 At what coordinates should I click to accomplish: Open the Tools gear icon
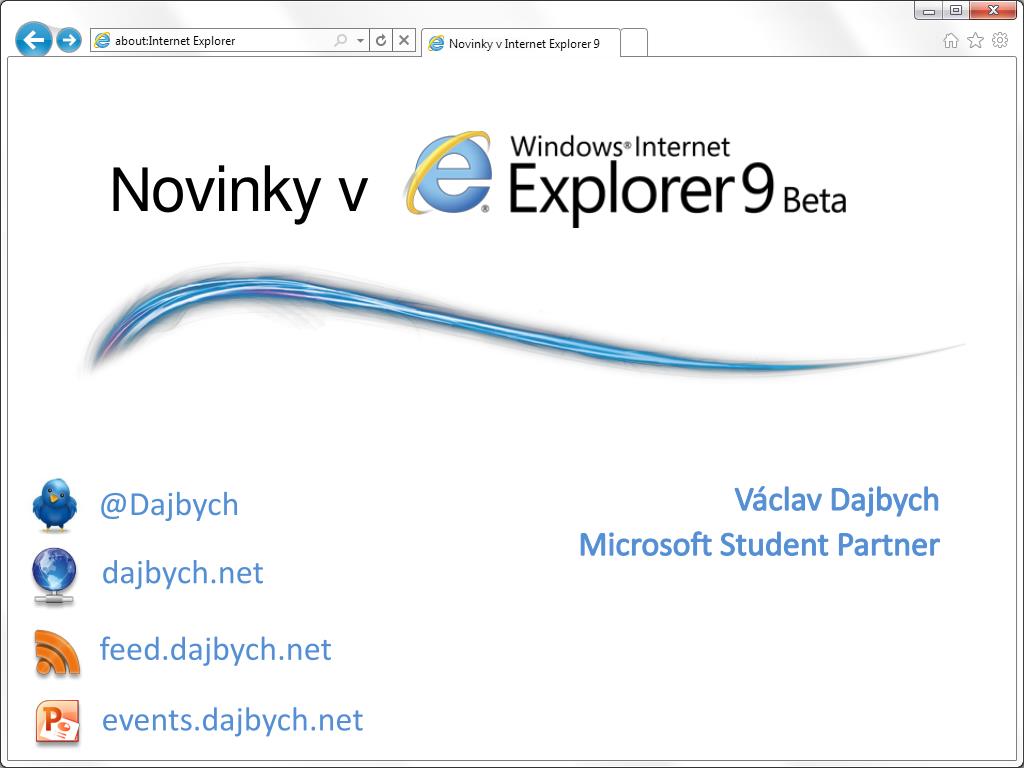(1000, 40)
